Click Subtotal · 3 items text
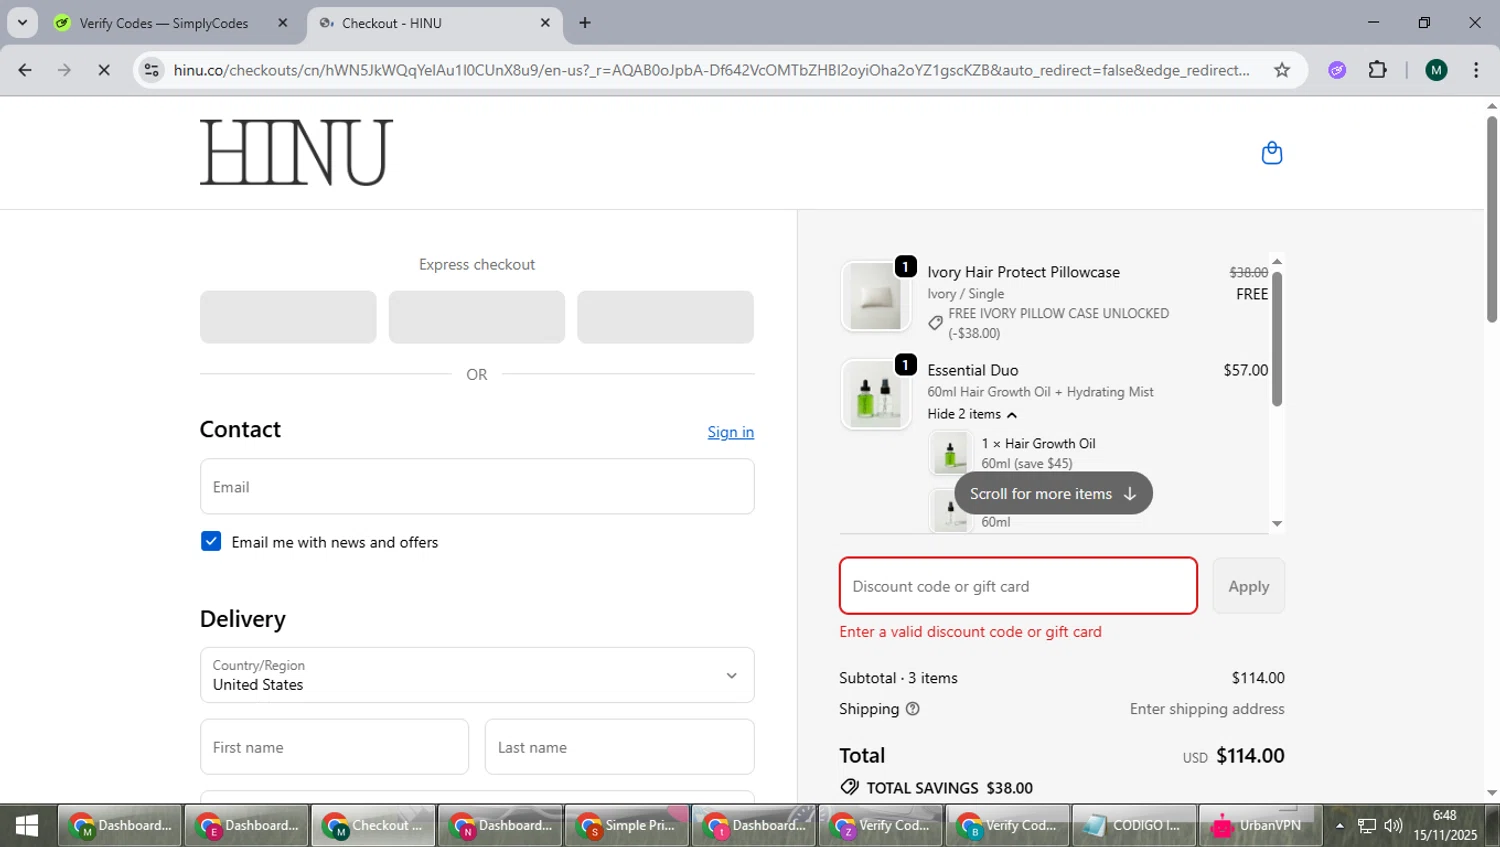 (898, 678)
